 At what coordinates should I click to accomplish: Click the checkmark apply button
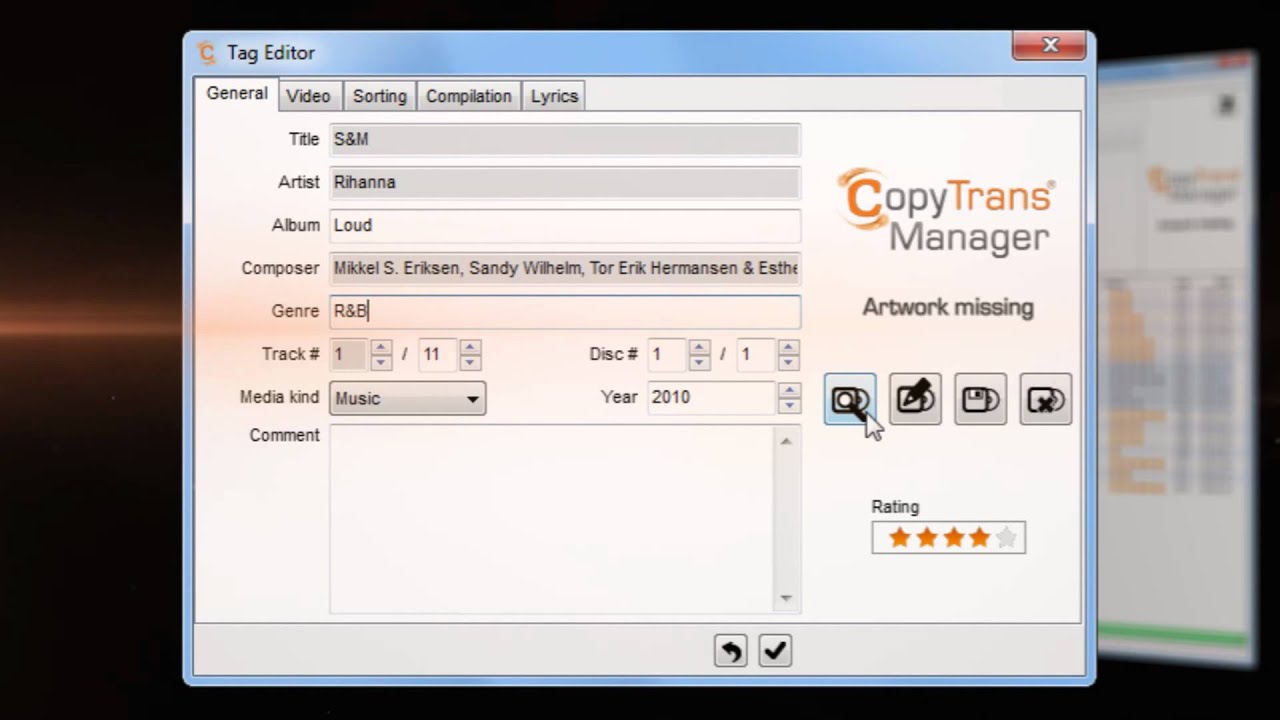click(x=775, y=651)
